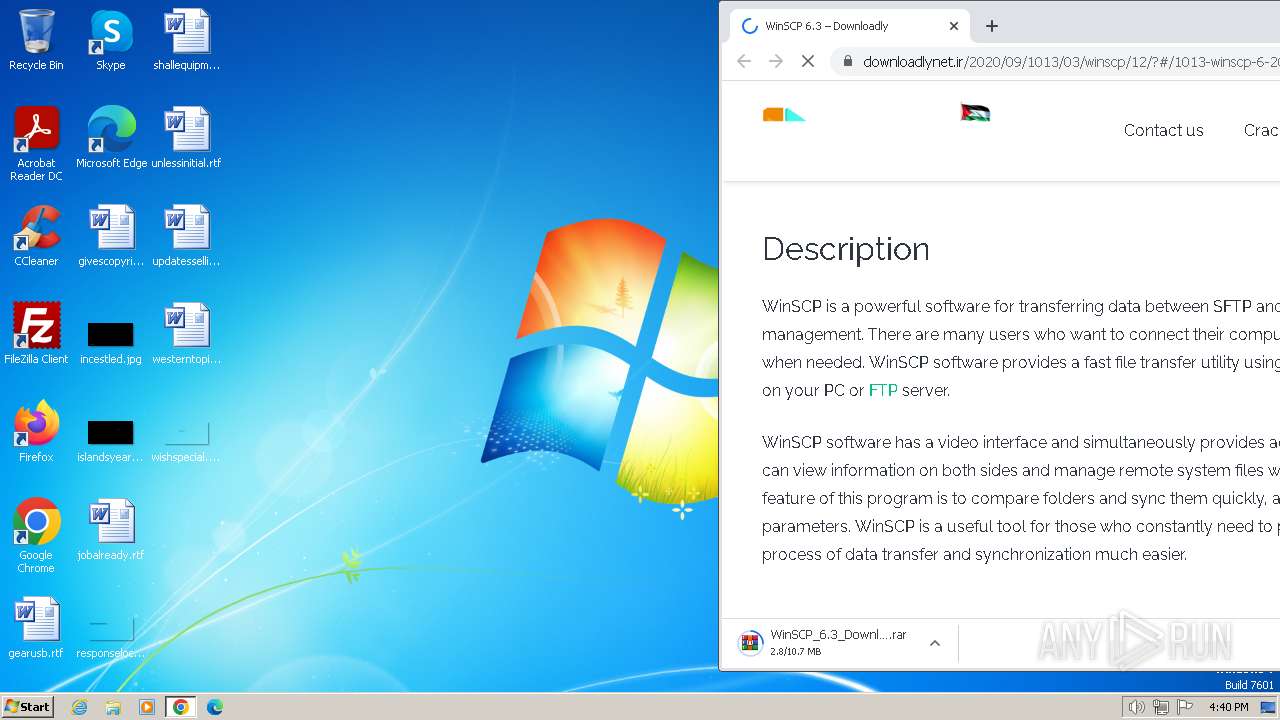The image size is (1280, 720).
Task: Open a new Chrome tab
Action: click(x=992, y=26)
